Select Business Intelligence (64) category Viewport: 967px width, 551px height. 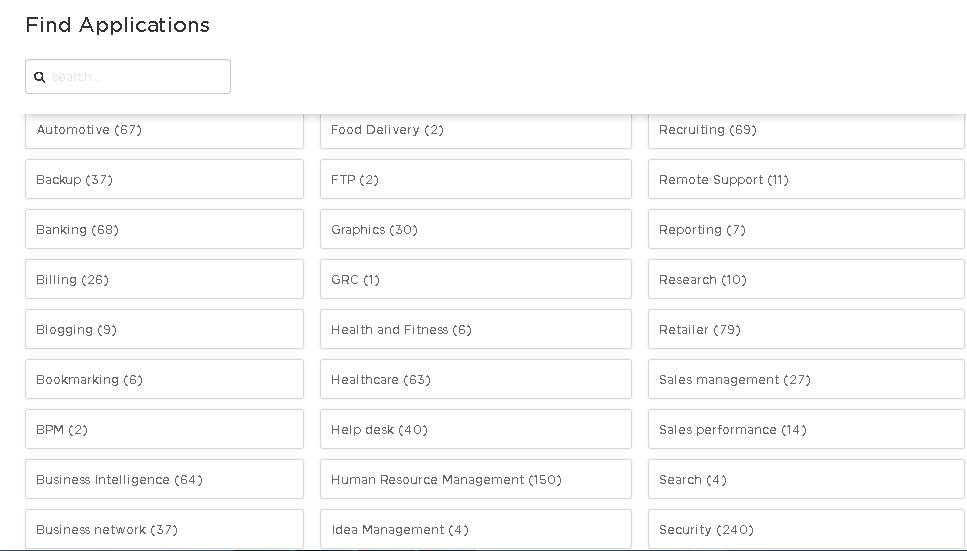(x=164, y=480)
